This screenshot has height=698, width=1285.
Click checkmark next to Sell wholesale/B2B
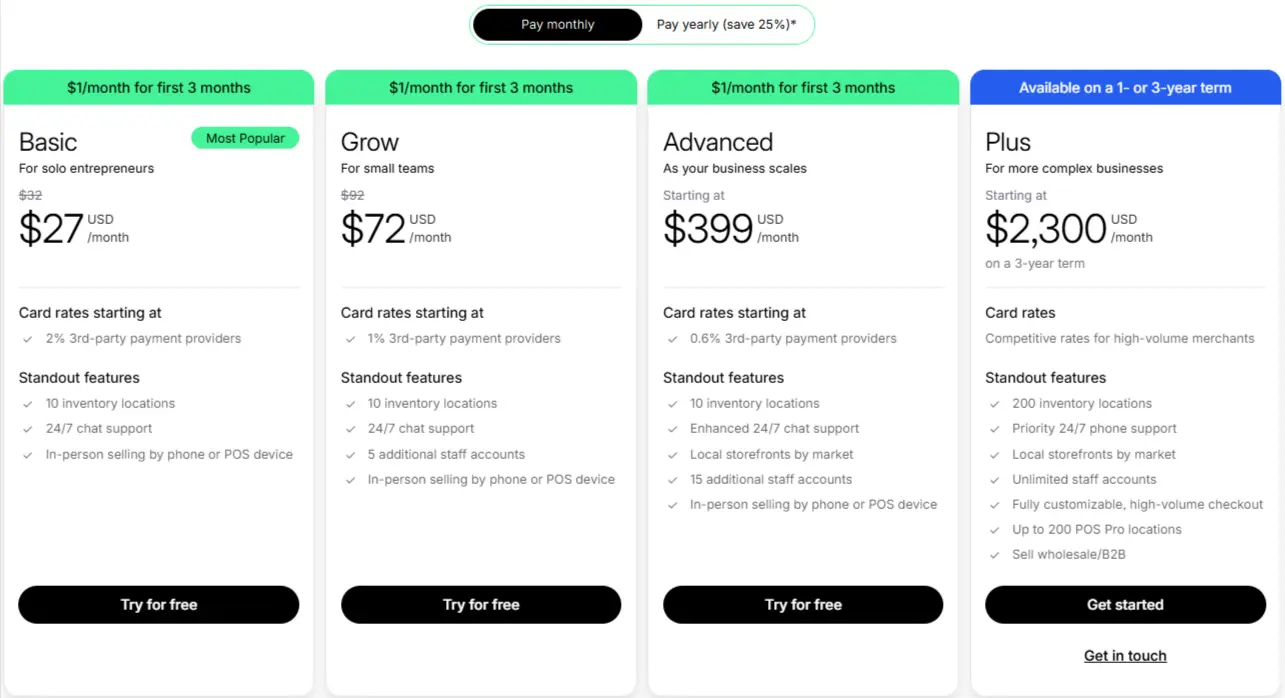(x=994, y=555)
